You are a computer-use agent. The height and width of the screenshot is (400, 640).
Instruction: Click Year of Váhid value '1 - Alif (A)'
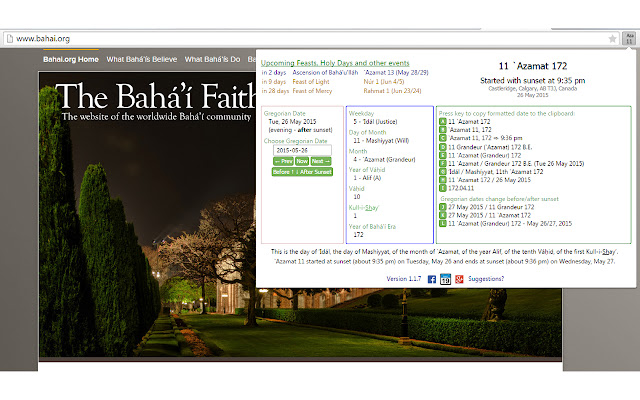click(x=367, y=178)
